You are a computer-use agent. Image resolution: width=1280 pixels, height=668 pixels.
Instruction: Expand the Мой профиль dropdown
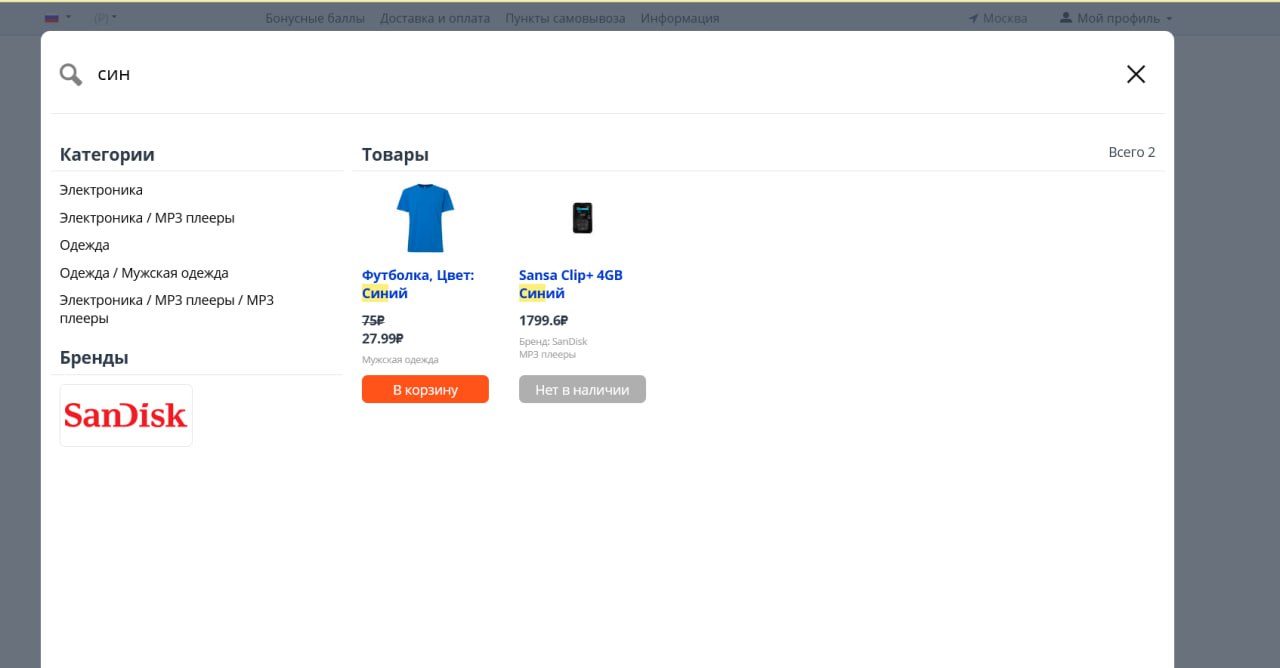click(1115, 18)
